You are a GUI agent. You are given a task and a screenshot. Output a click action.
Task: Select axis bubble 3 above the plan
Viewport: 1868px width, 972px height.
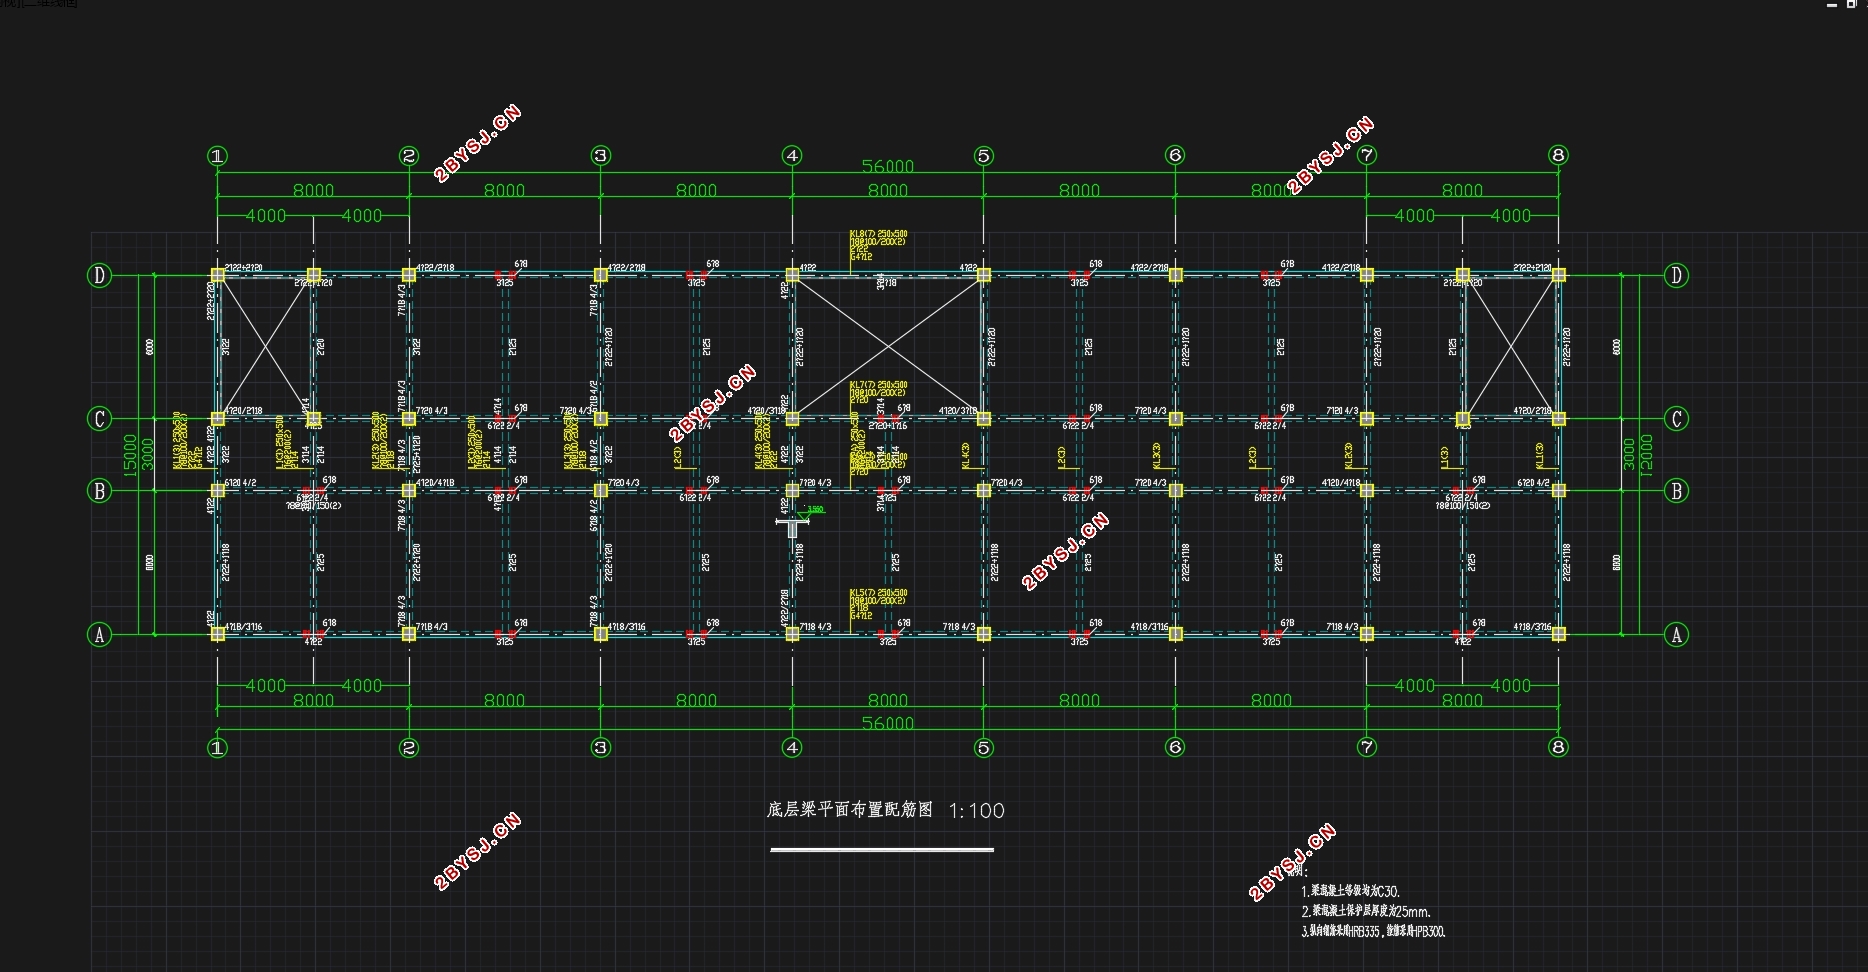click(601, 155)
